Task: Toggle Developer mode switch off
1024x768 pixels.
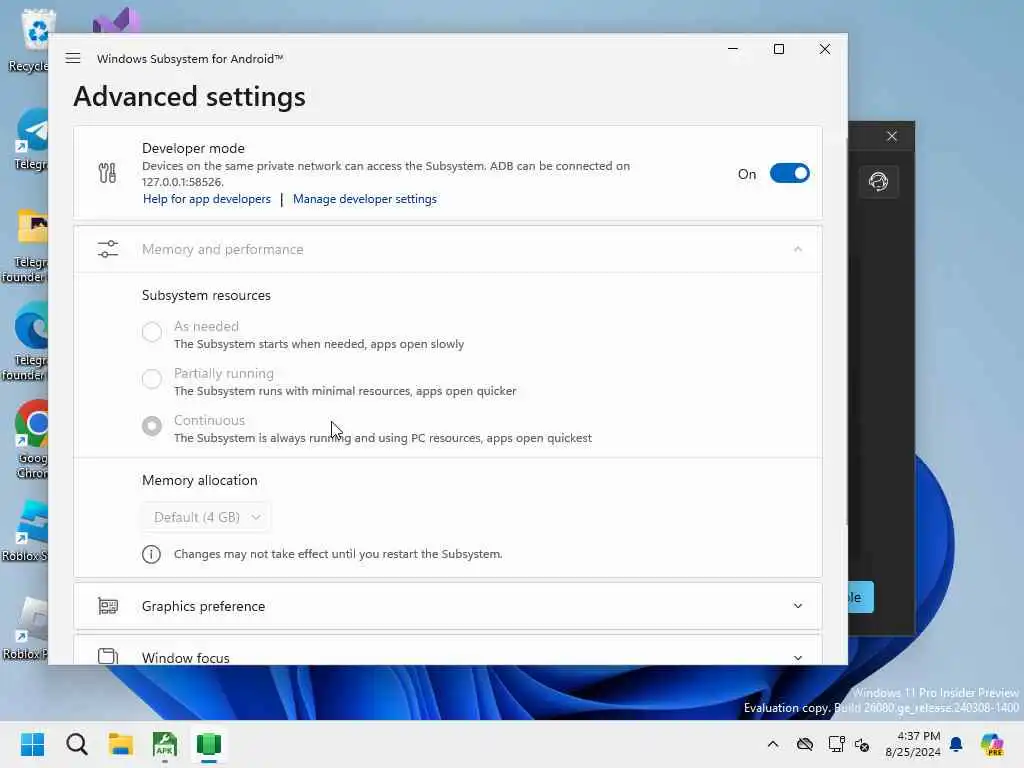Action: click(789, 174)
